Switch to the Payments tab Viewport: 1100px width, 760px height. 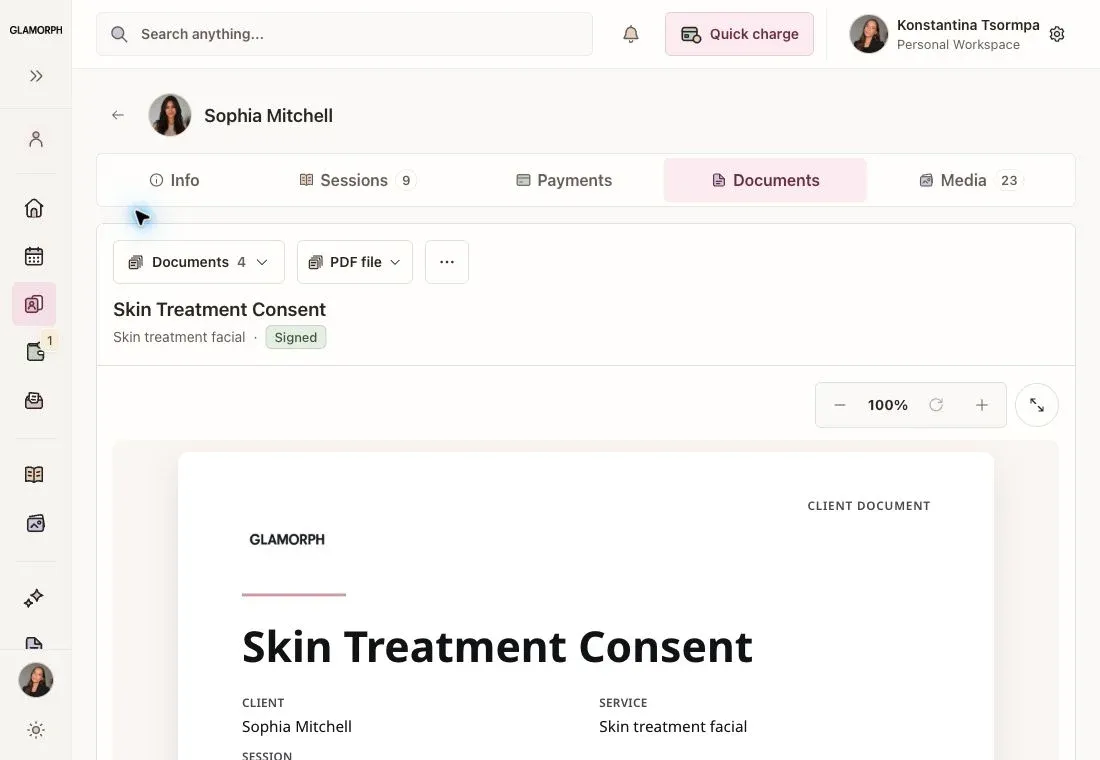point(564,180)
